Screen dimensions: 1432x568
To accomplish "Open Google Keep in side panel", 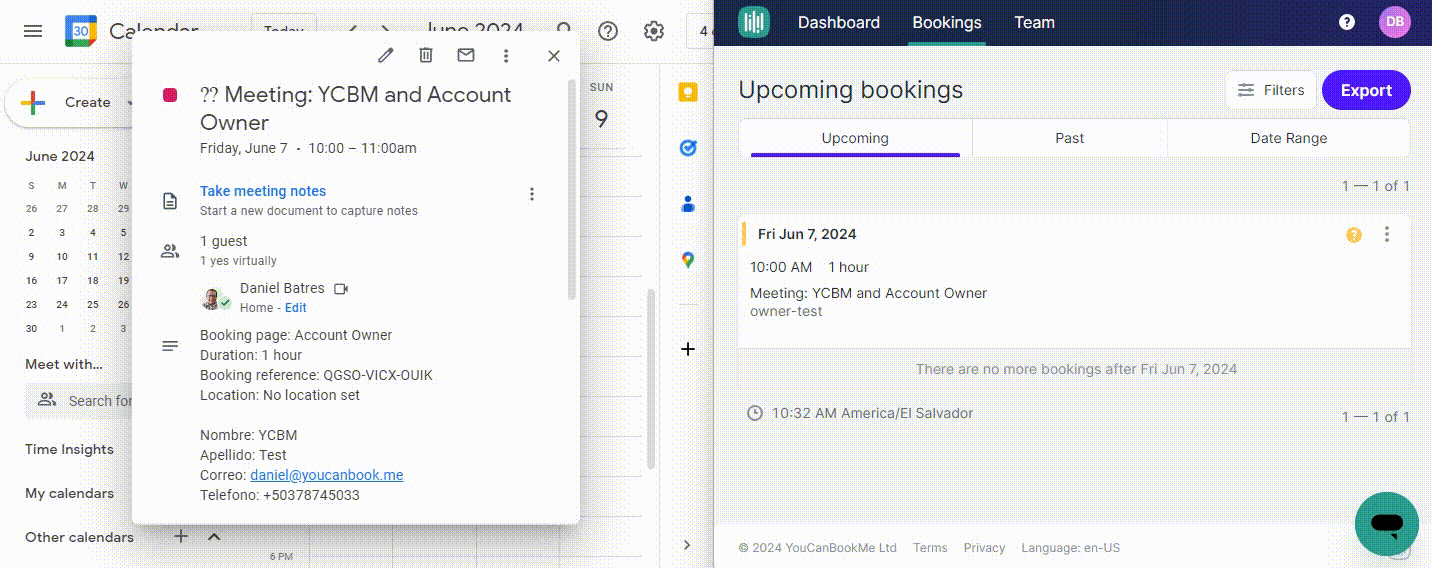I will click(687, 92).
